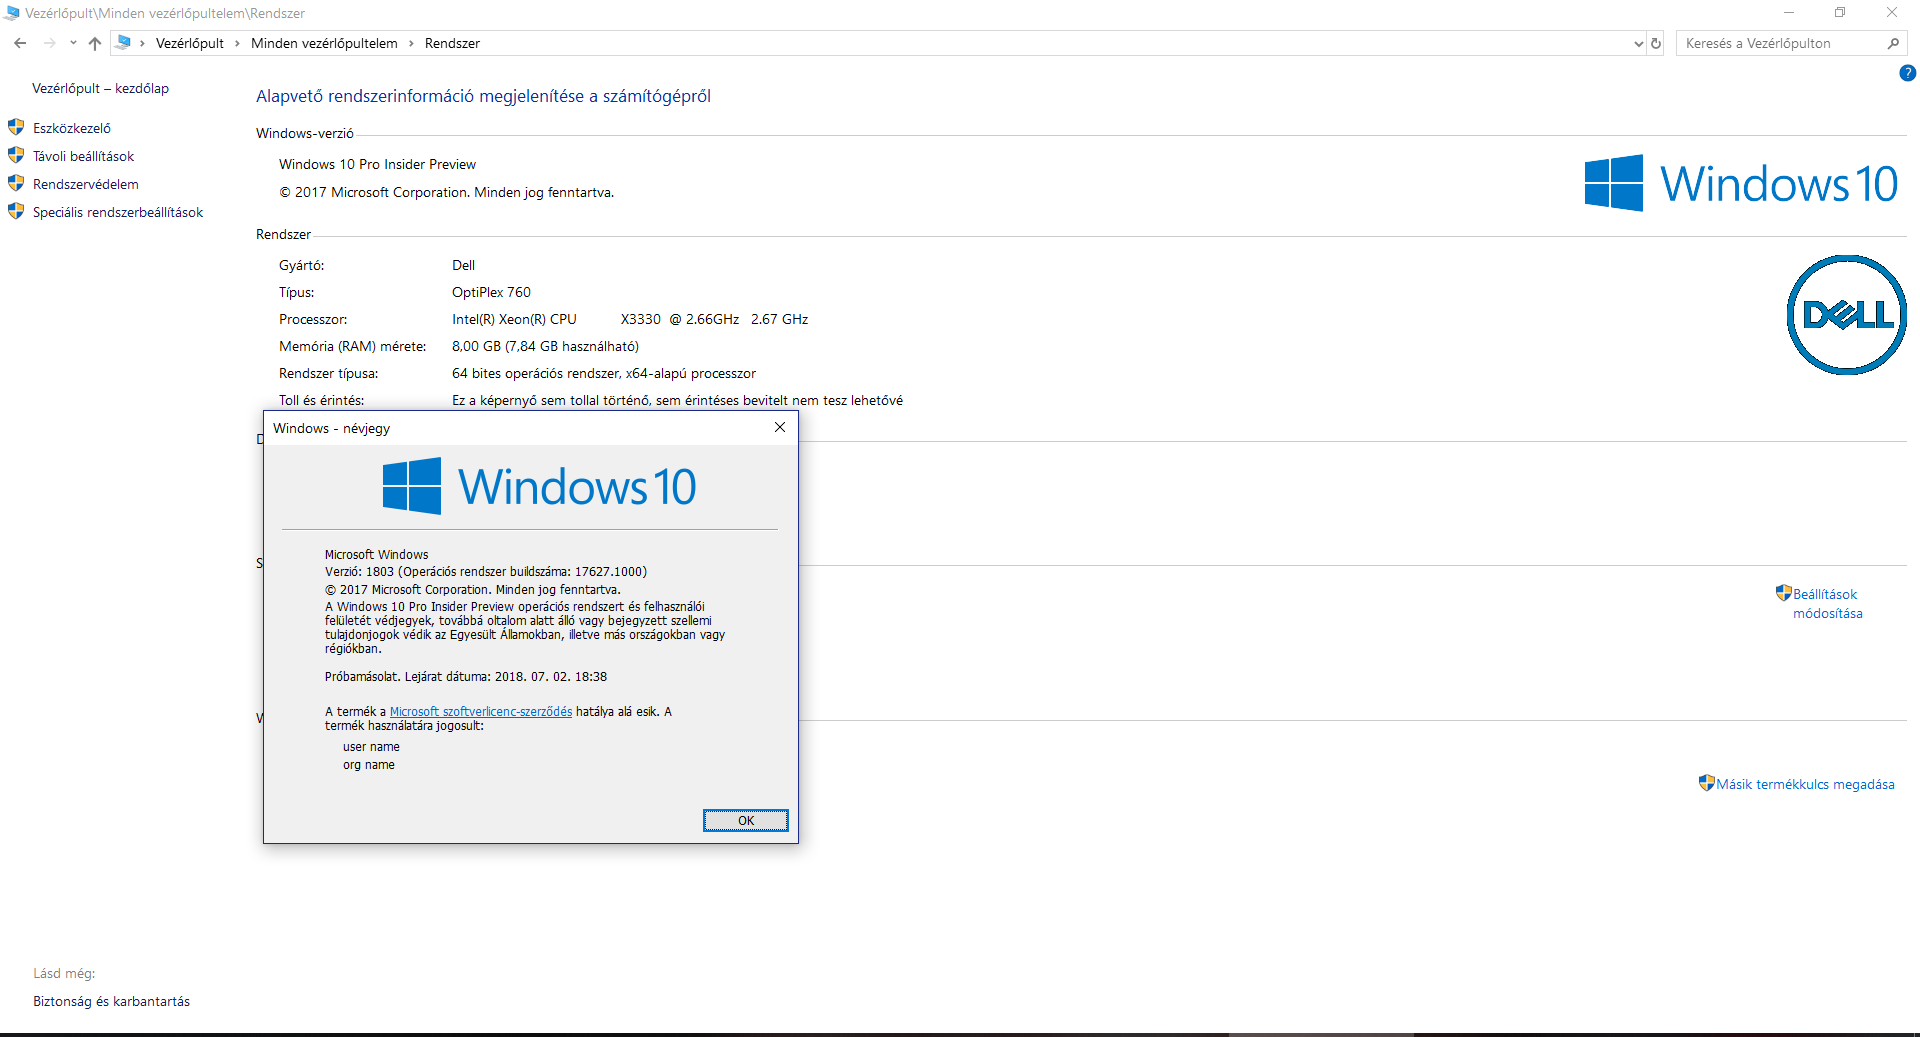Click the Toll és érintés: label
Viewport: 1920px width, 1037px height.
point(322,400)
